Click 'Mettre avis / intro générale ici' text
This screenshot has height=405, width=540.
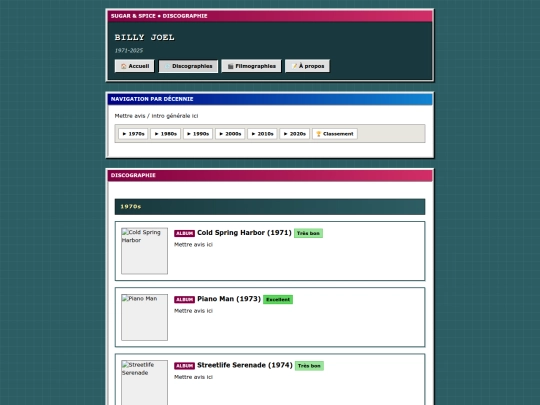156,116
